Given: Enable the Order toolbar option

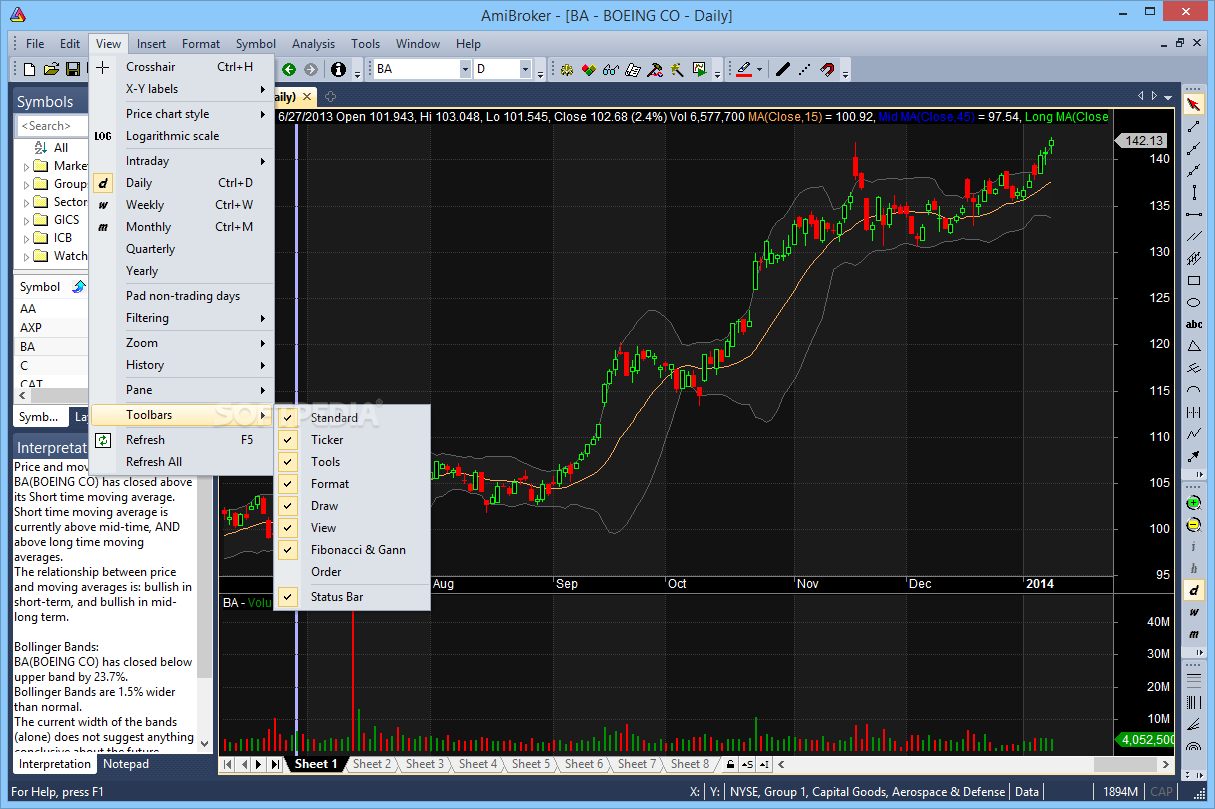Looking at the screenshot, I should click(352, 572).
